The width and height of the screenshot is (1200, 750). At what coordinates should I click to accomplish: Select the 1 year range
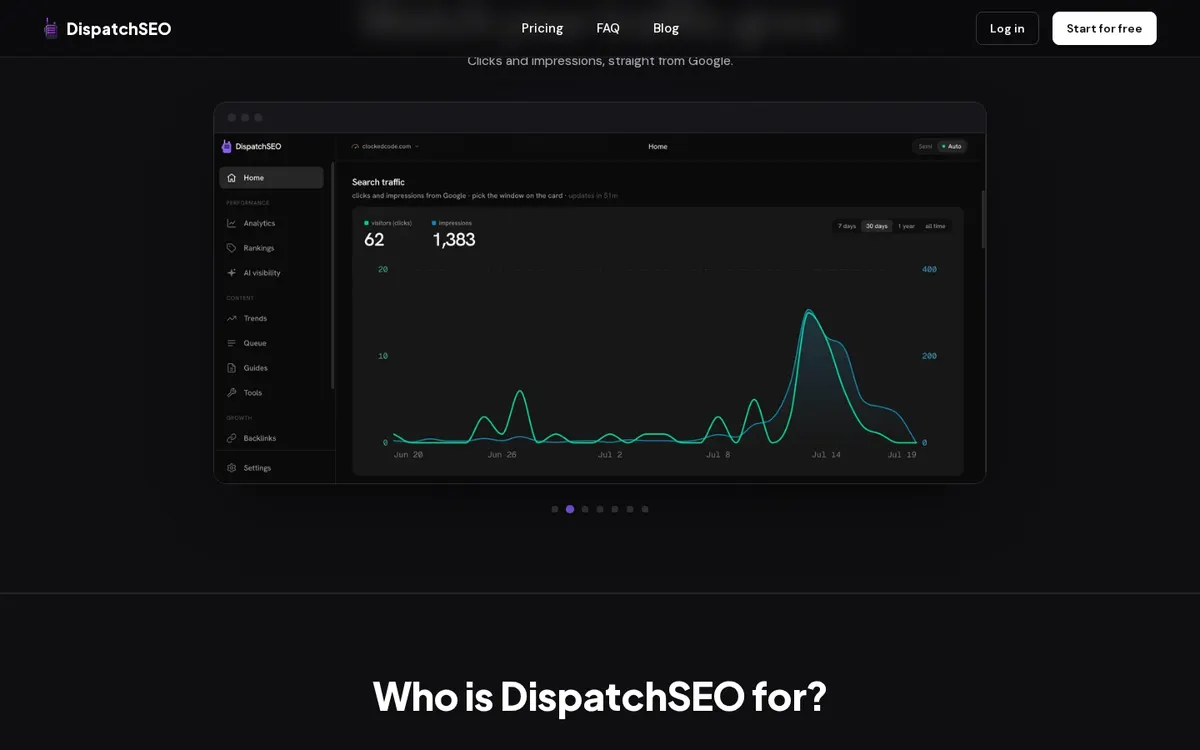(x=906, y=226)
